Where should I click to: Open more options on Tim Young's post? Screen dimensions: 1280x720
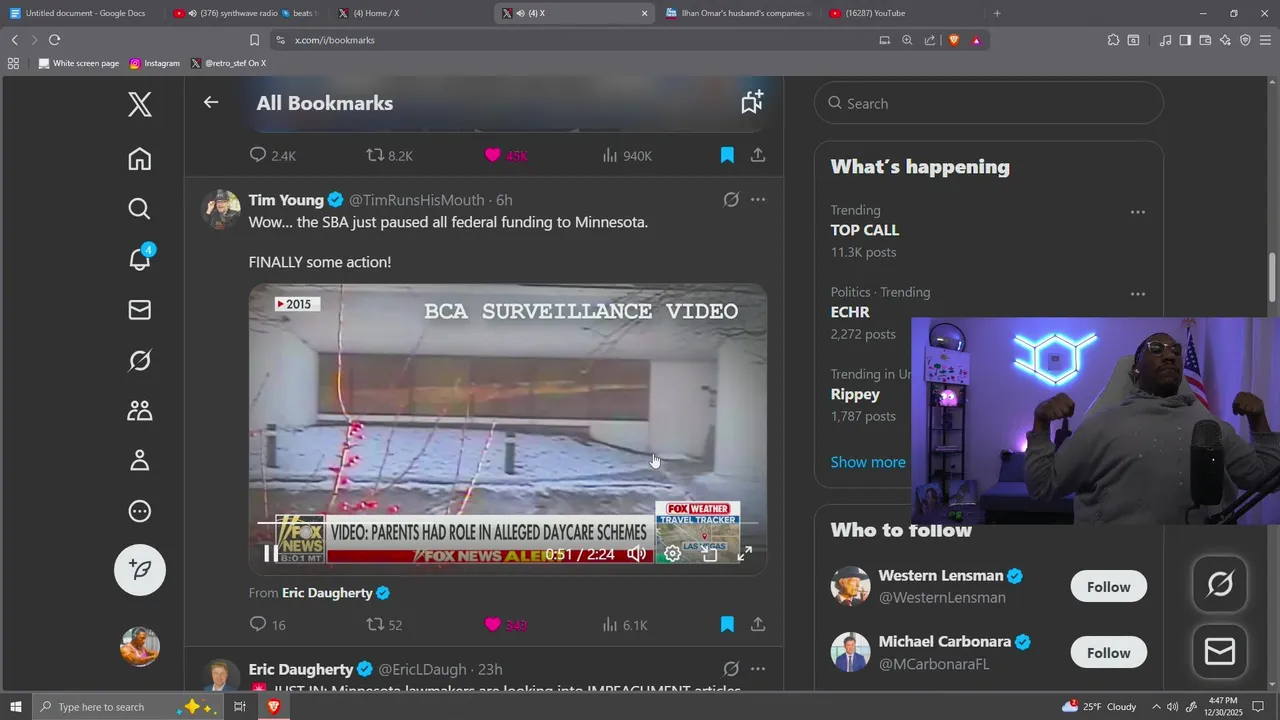[758, 200]
